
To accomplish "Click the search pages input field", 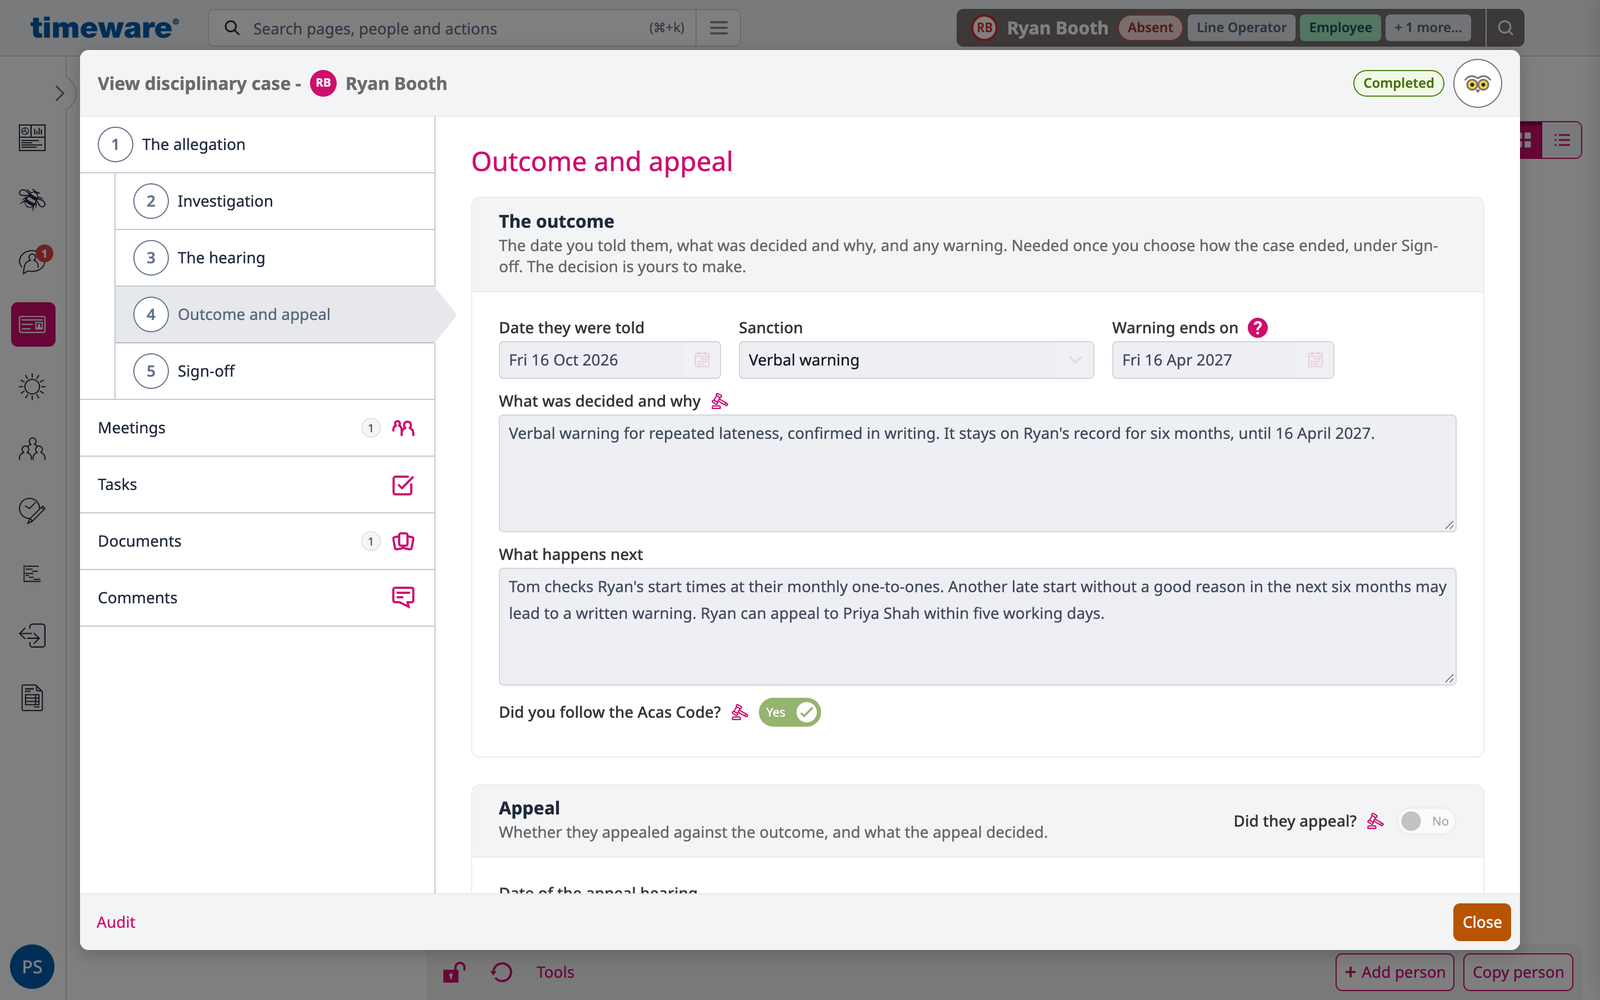I will tap(450, 28).
